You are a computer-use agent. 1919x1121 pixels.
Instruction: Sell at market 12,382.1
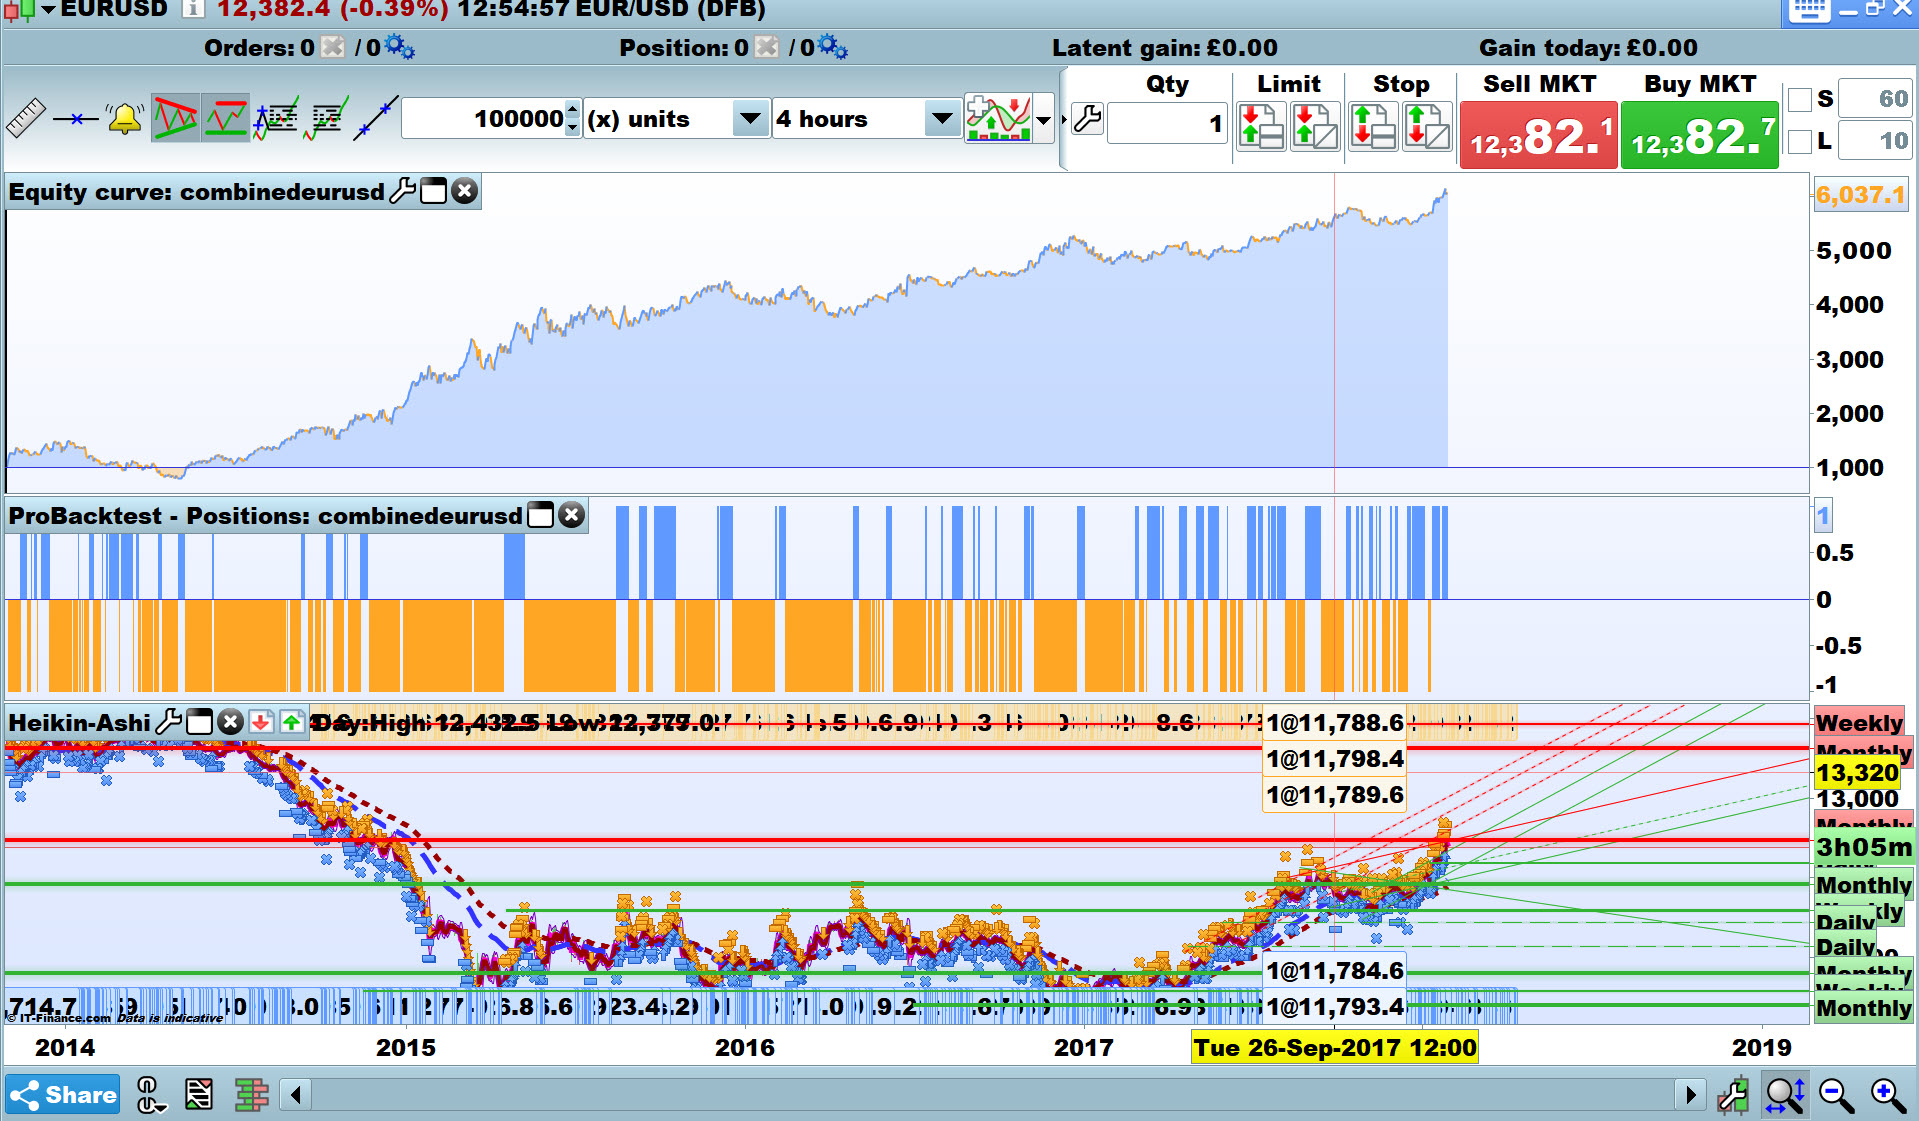[x=1539, y=135]
